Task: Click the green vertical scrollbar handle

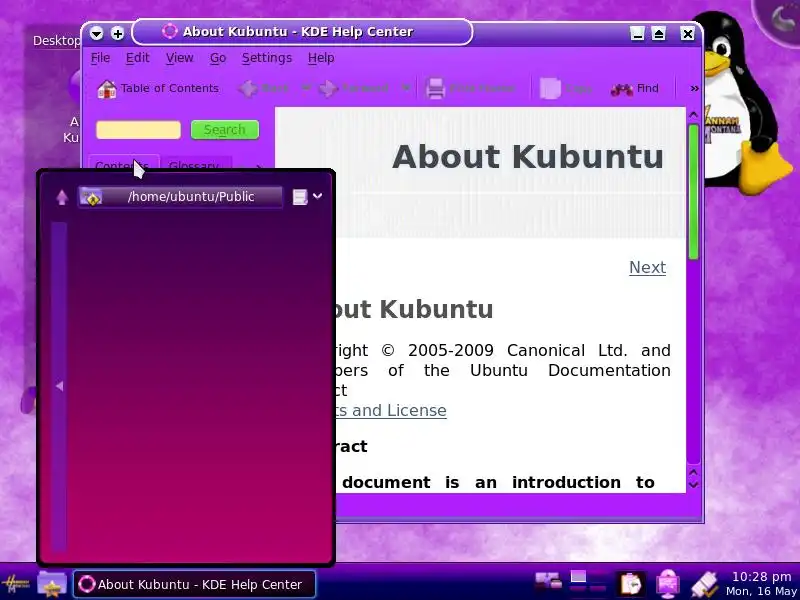Action: (x=693, y=191)
